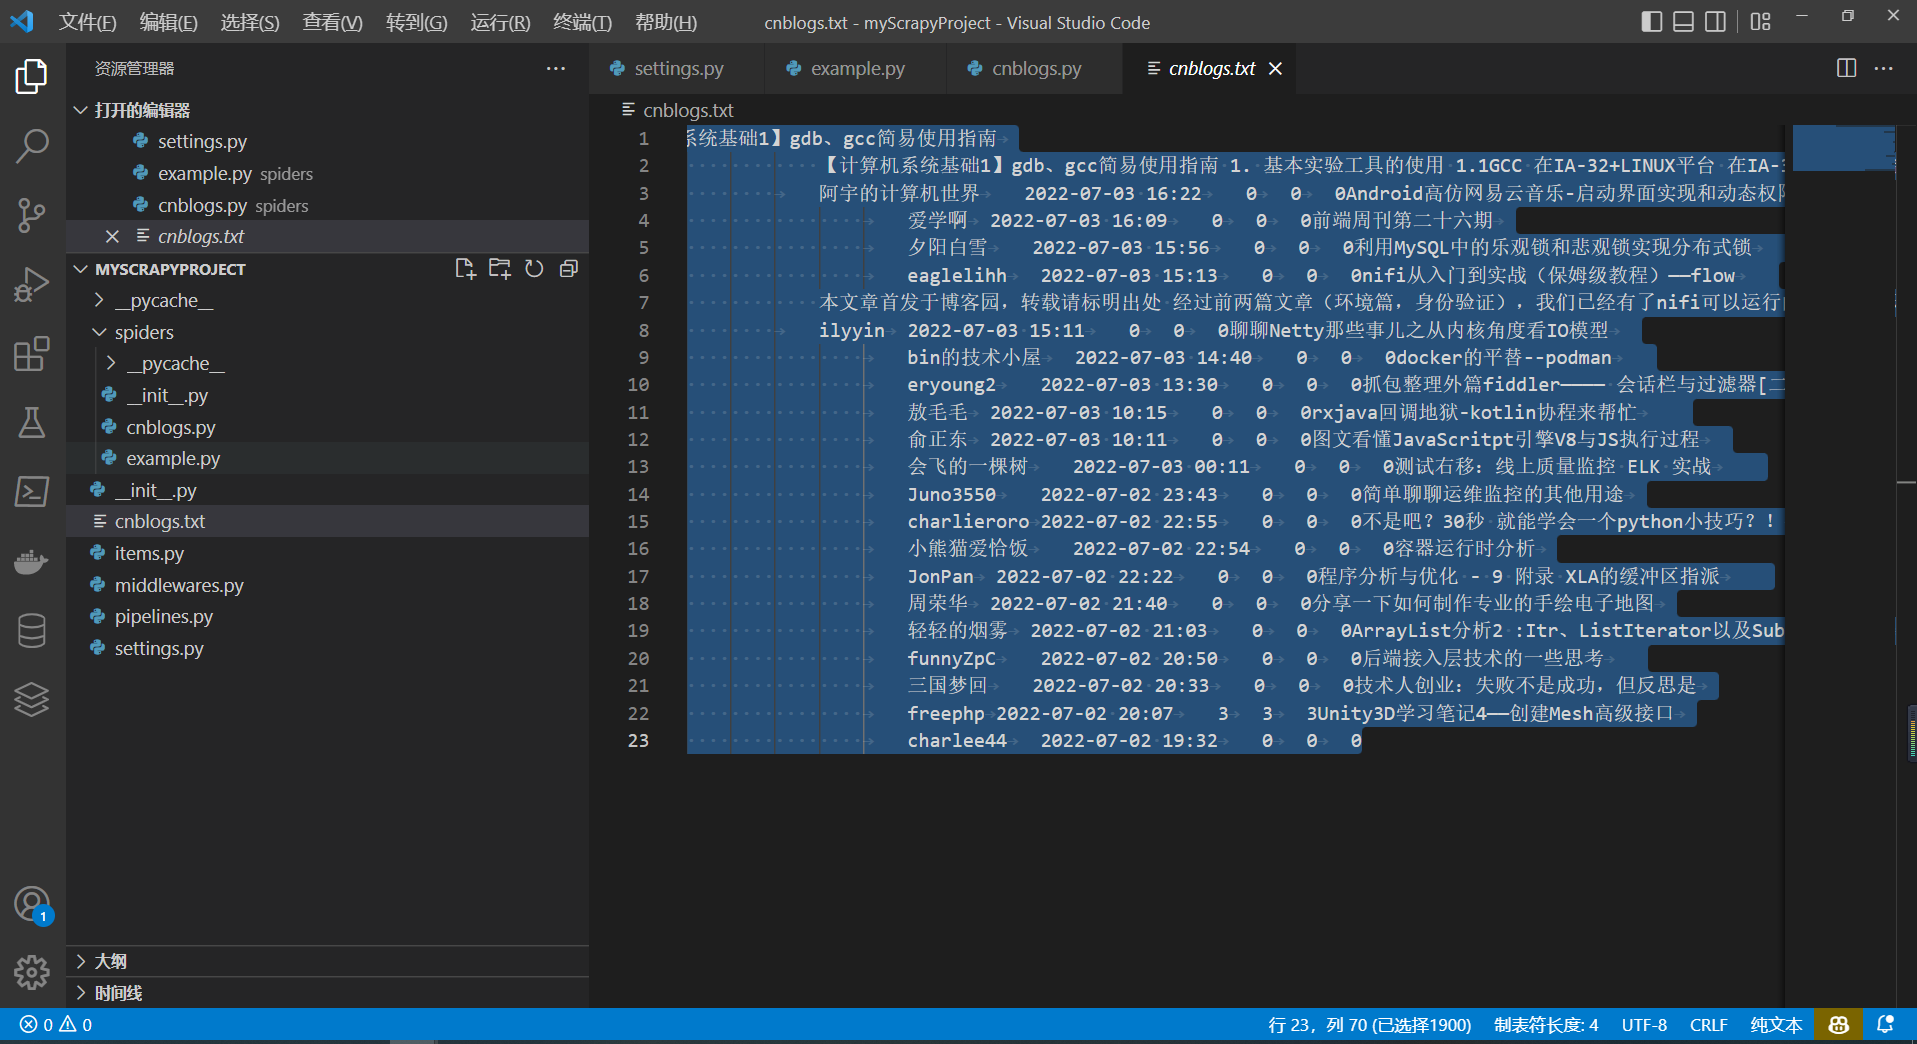The width and height of the screenshot is (1917, 1044).
Task: Collapse the Open Editors section
Action: click(x=81, y=110)
